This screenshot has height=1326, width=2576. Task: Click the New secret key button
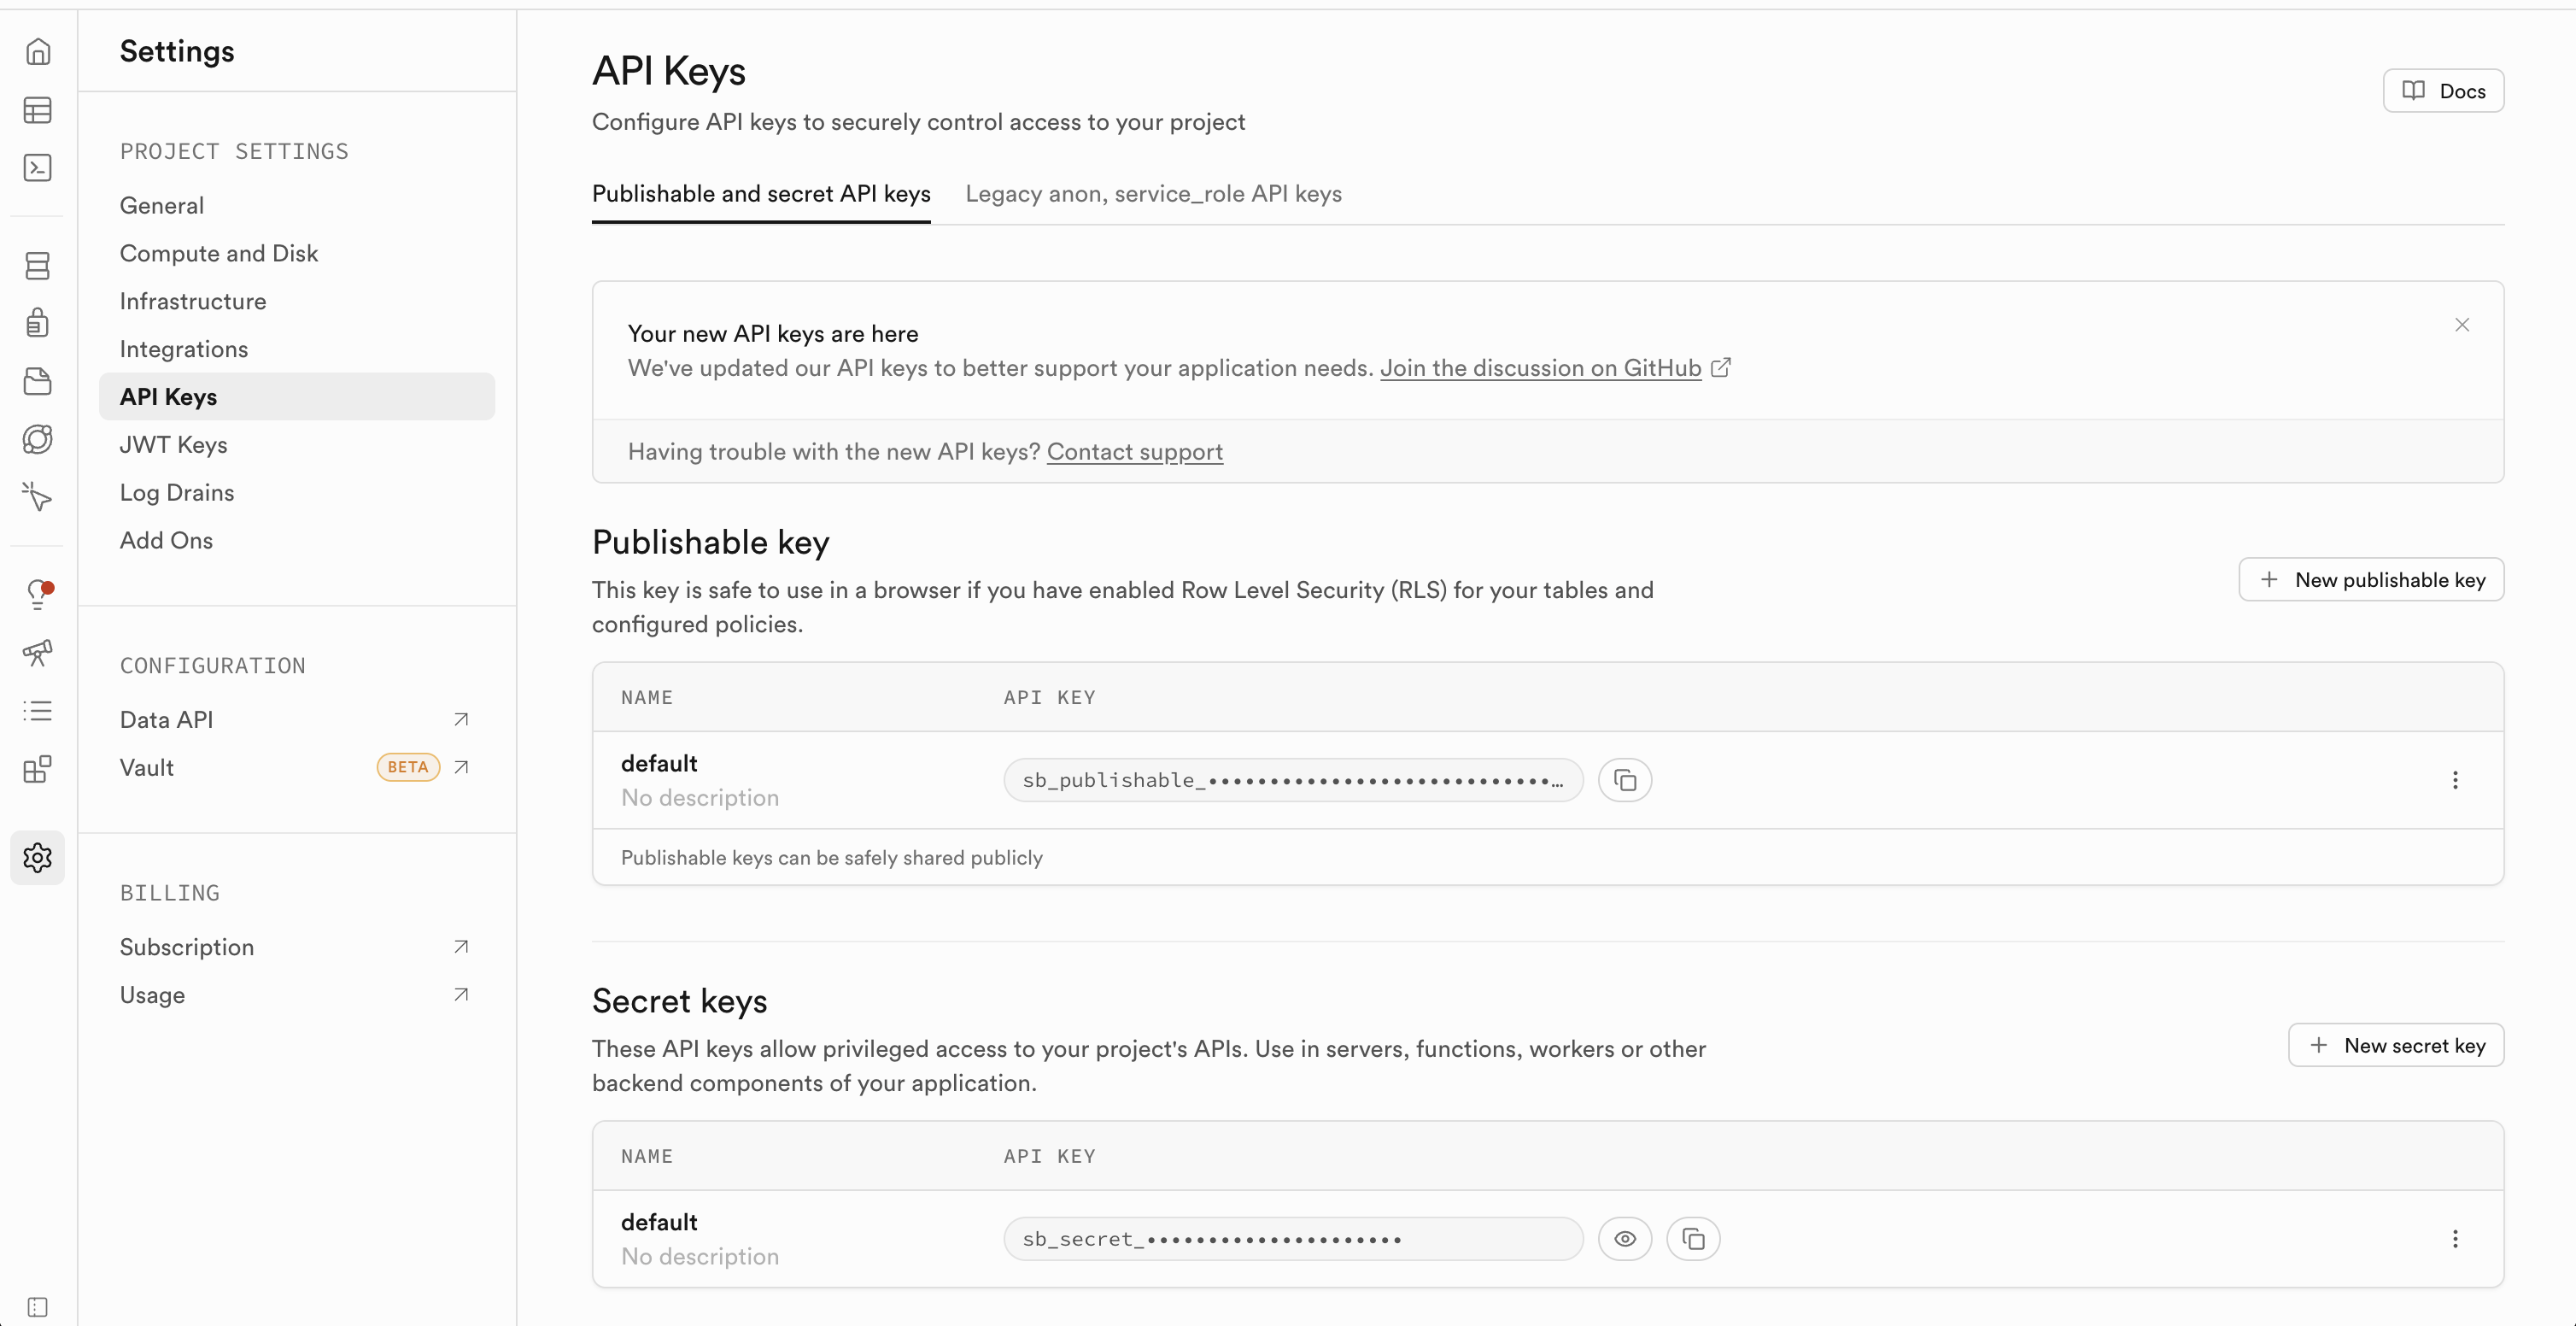click(x=2395, y=1045)
